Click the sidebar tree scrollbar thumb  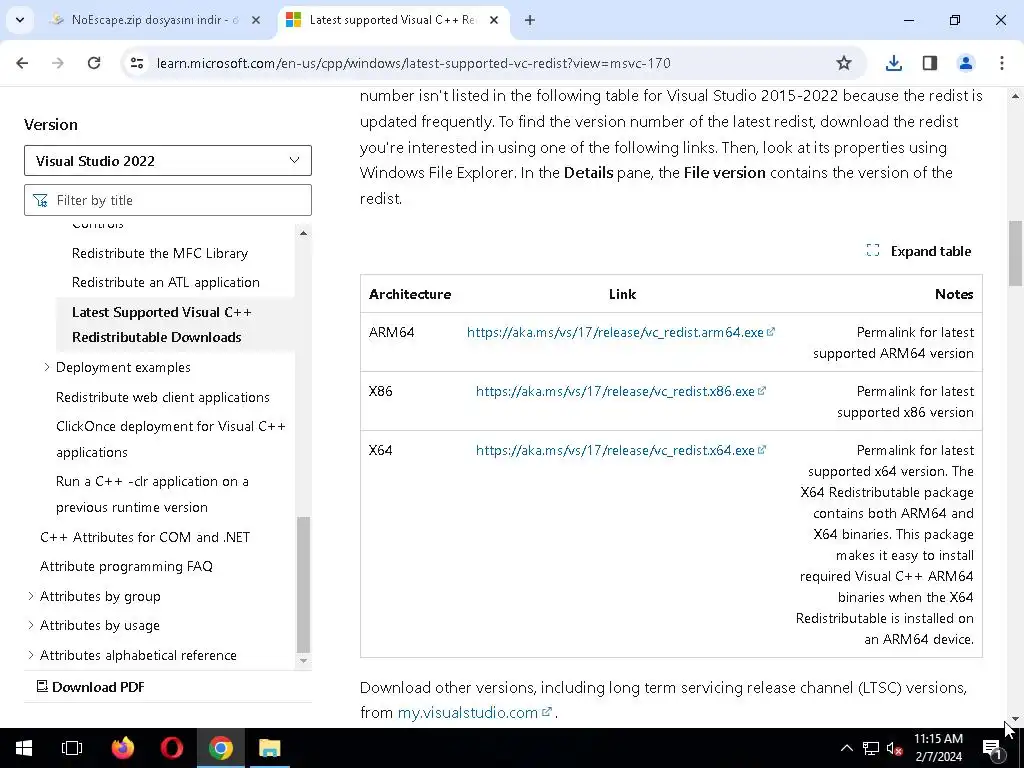(x=303, y=584)
